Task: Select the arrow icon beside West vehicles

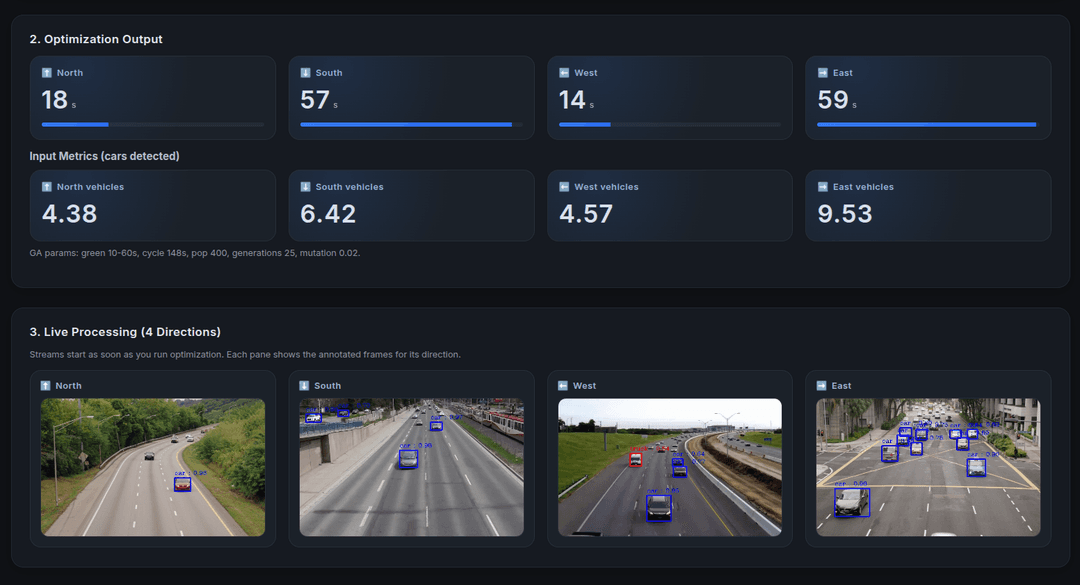Action: tap(562, 186)
